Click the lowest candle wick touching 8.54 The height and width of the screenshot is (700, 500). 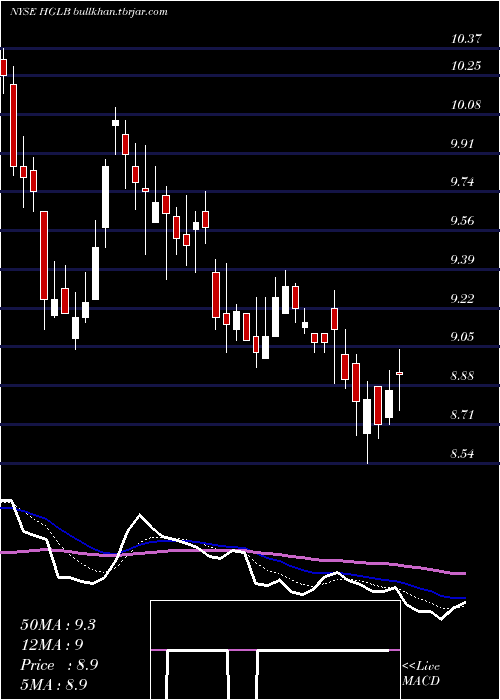coord(367,422)
